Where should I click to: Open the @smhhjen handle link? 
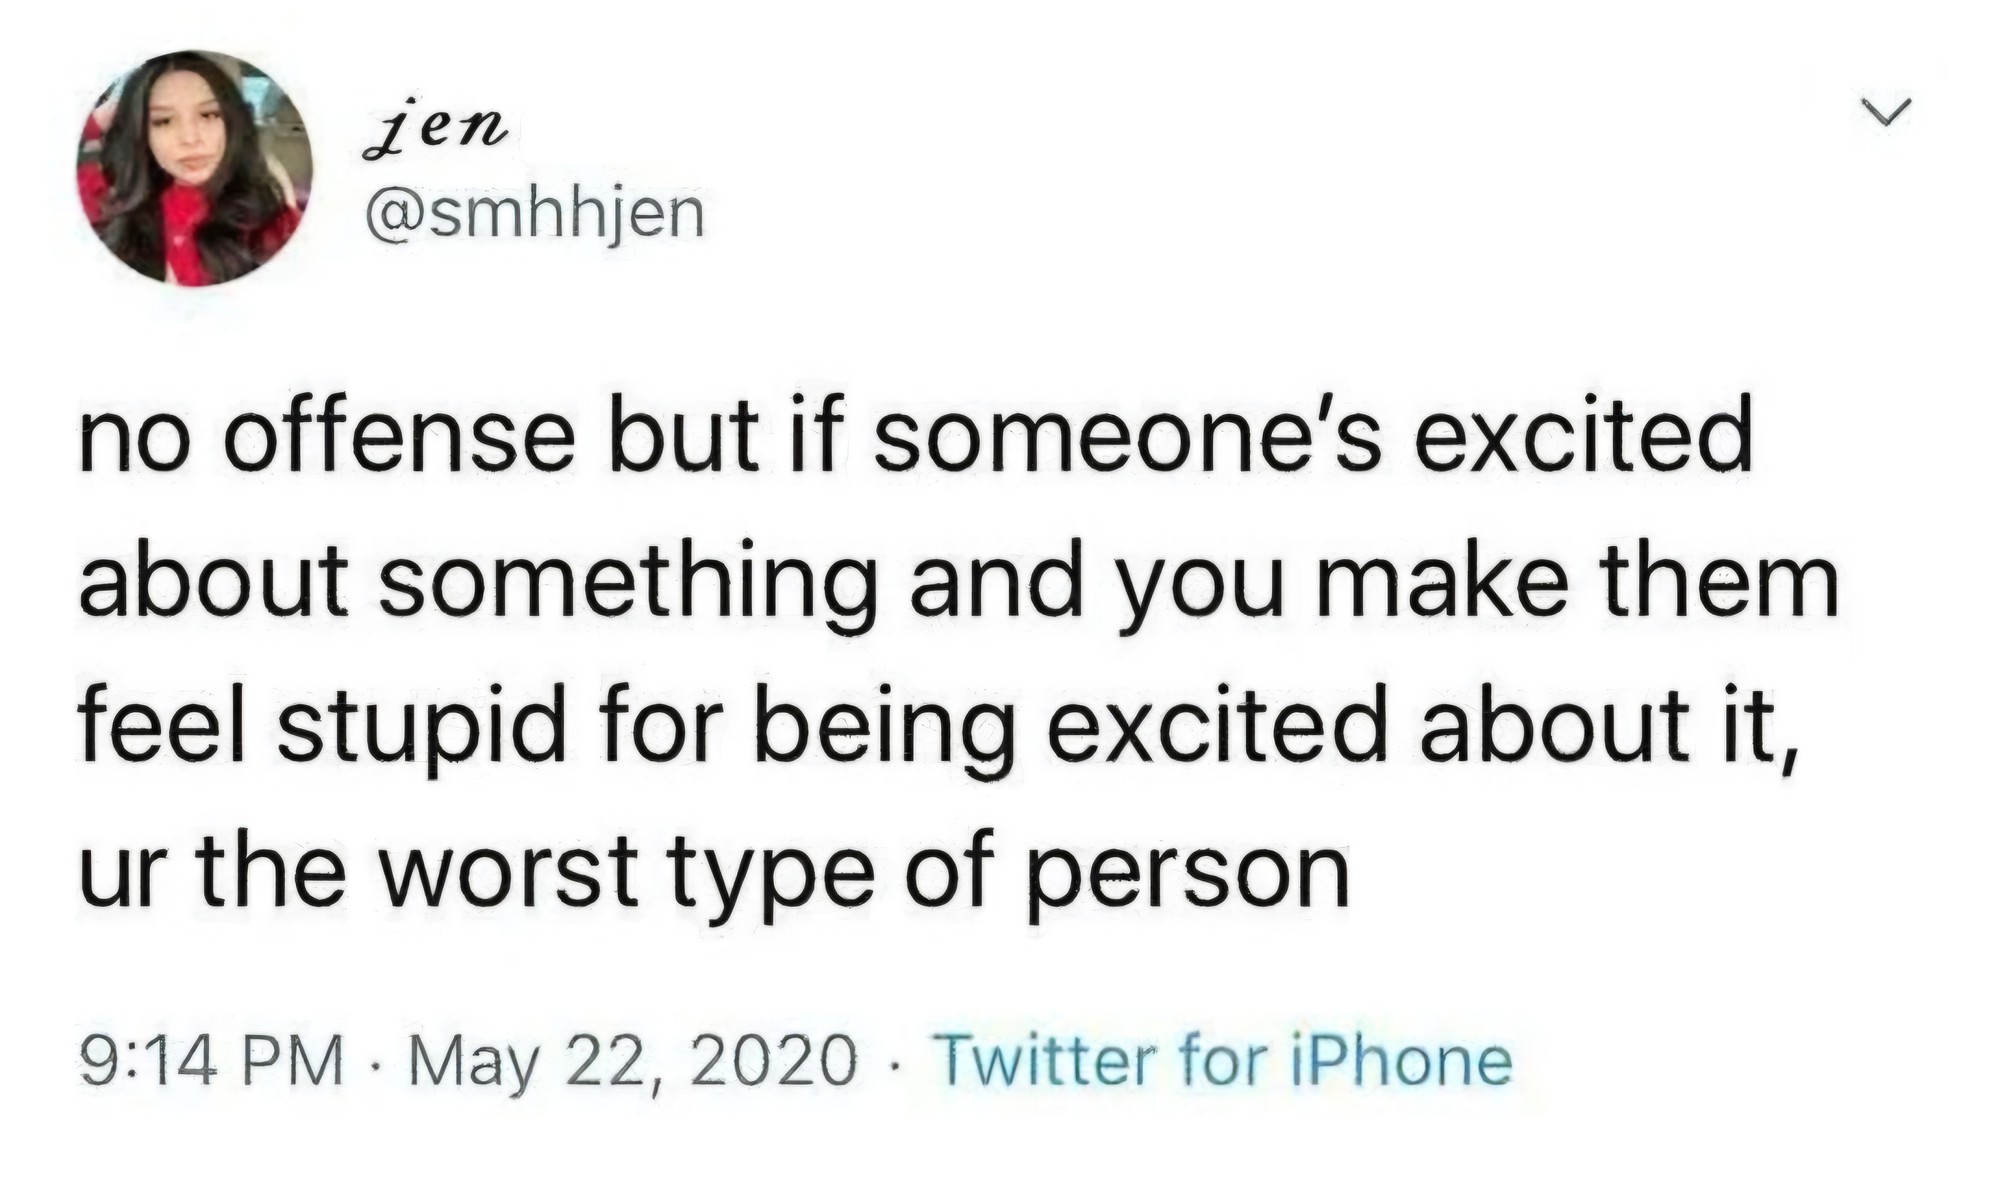point(536,214)
